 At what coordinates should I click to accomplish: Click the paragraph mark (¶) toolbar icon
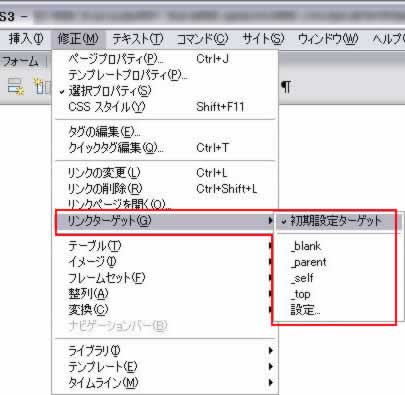pyautogui.click(x=286, y=87)
